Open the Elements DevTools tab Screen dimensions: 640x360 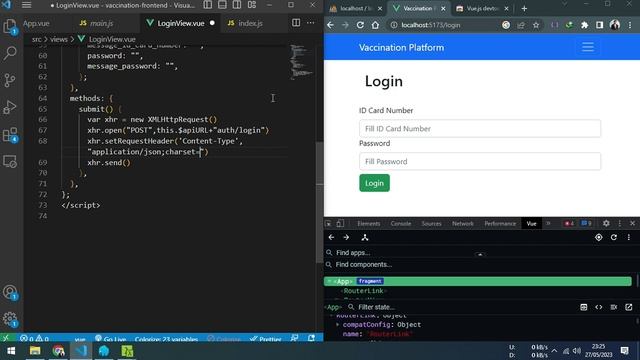[369, 223]
